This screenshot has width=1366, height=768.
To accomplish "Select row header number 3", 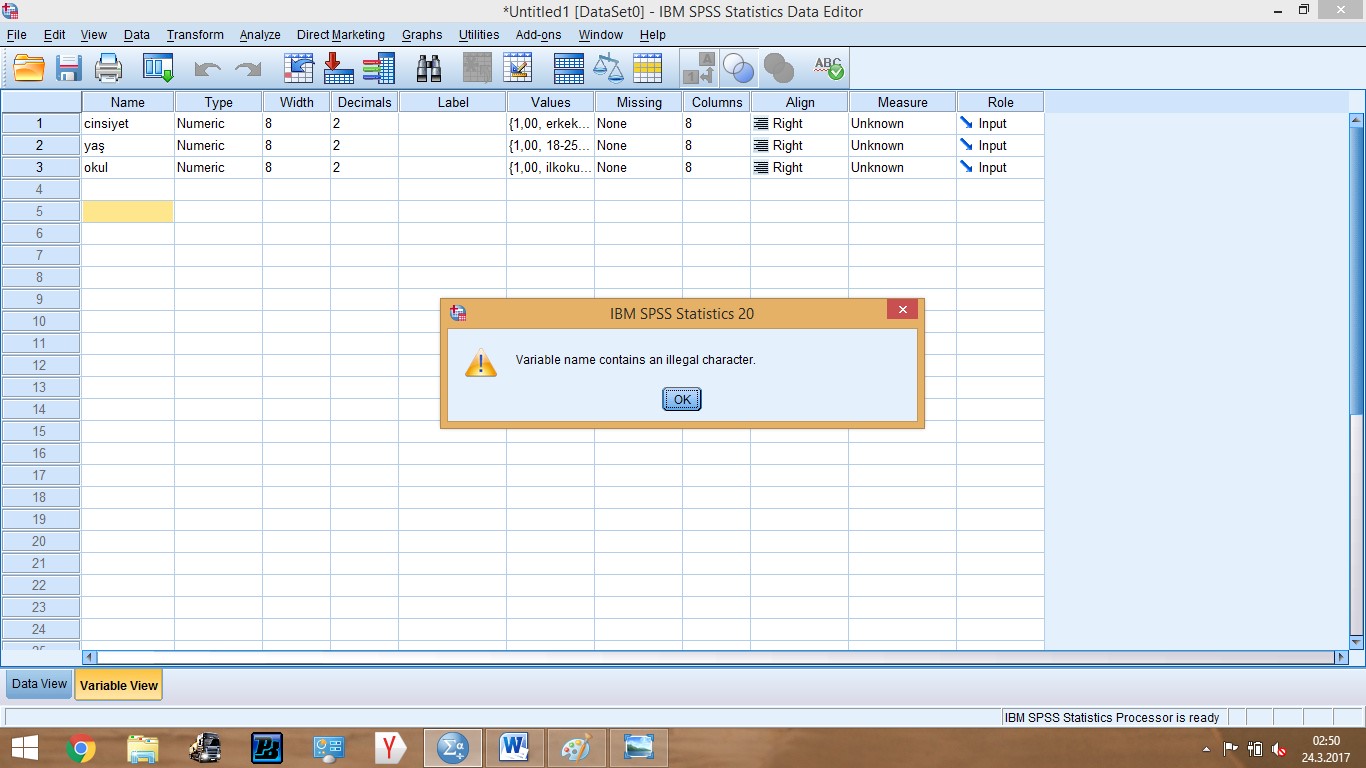I will pyautogui.click(x=40, y=168).
